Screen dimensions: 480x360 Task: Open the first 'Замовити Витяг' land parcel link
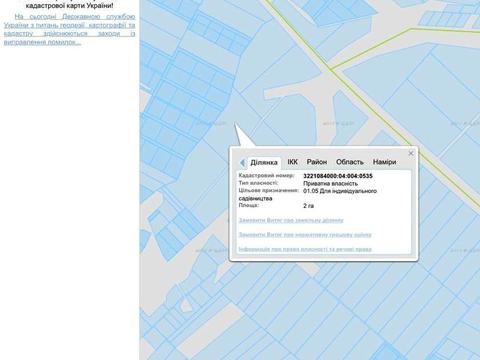pos(291,220)
